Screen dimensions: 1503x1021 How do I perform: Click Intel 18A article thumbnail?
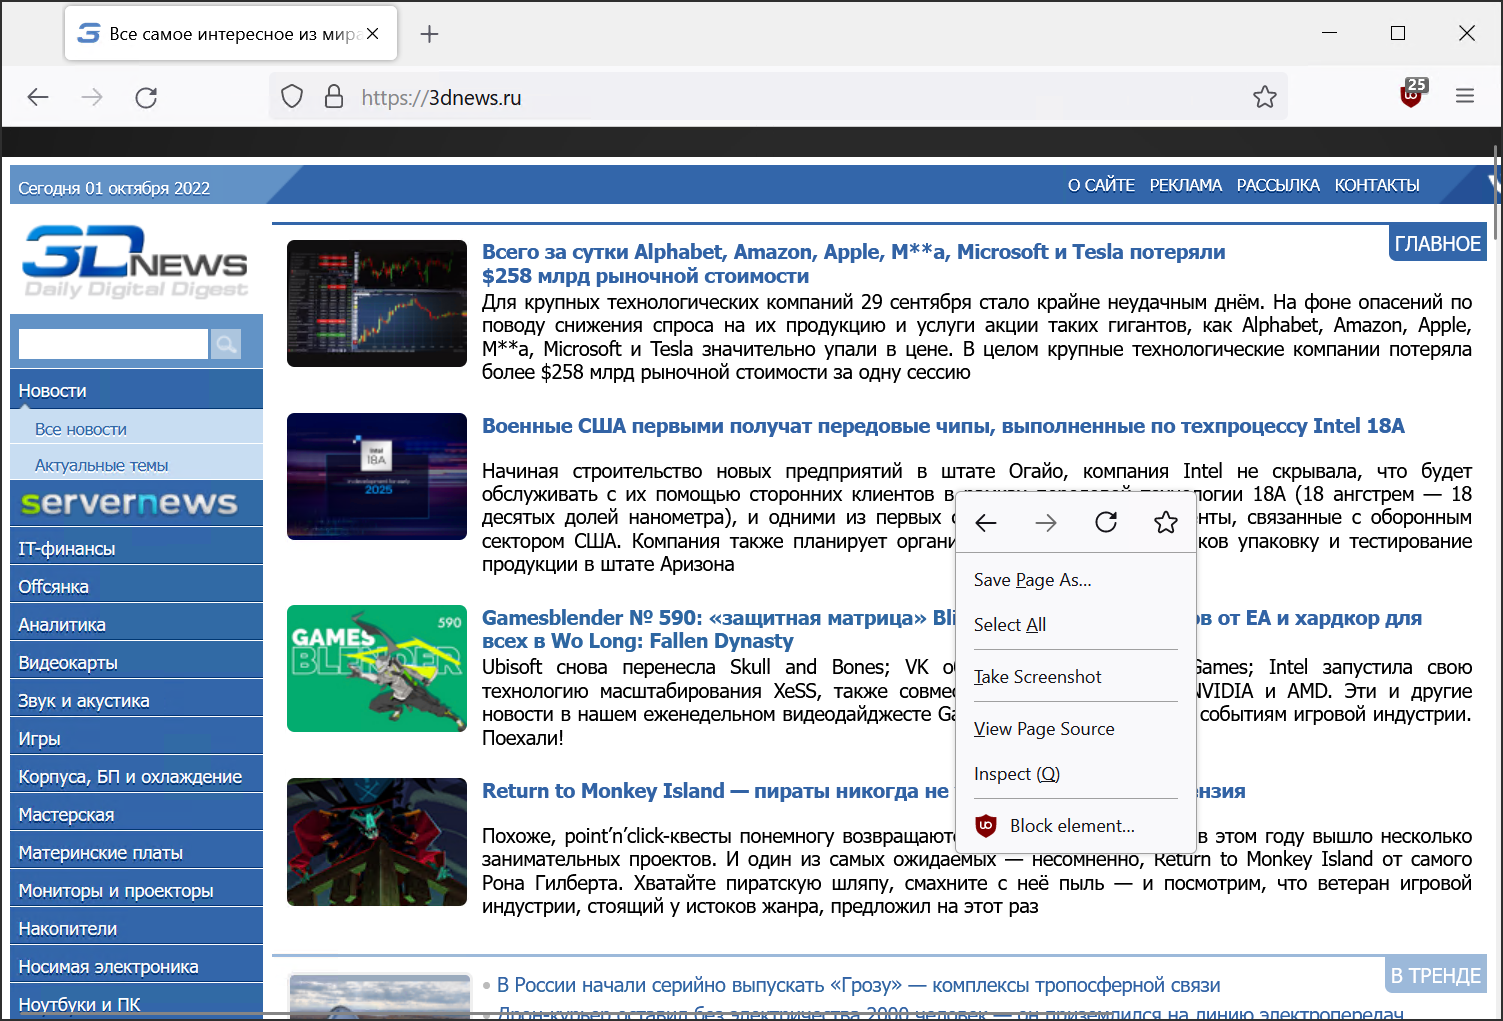pos(377,476)
